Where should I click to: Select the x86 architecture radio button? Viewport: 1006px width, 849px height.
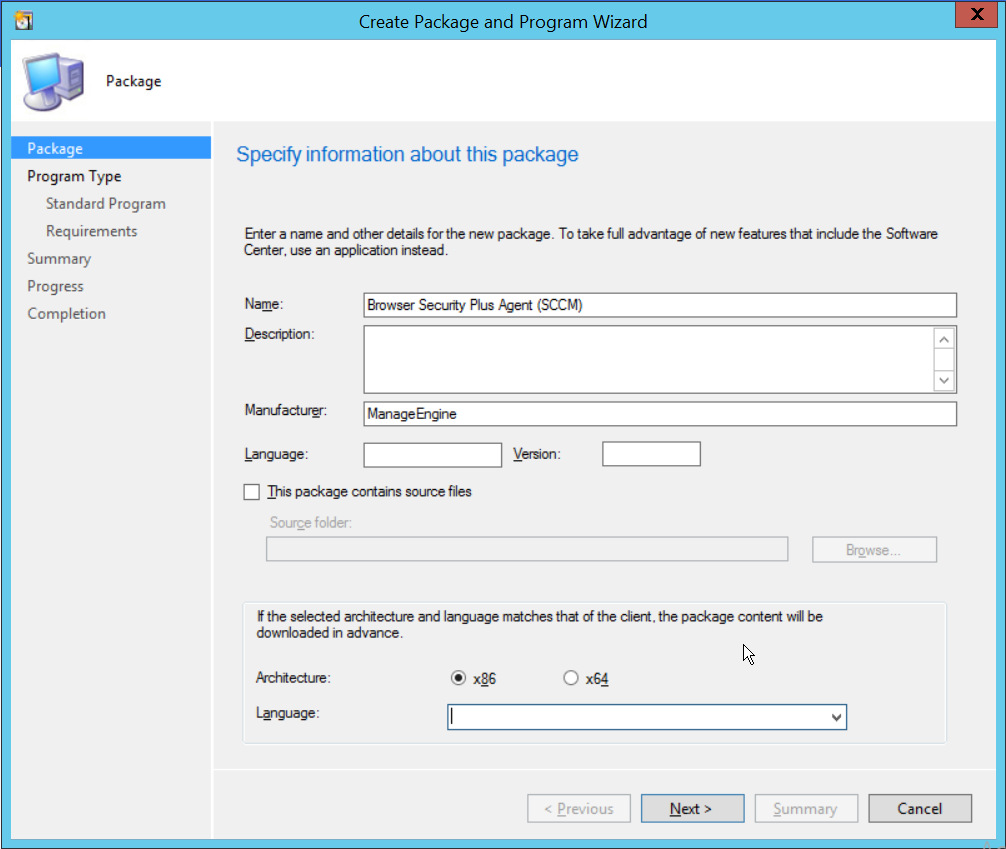pyautogui.click(x=458, y=678)
